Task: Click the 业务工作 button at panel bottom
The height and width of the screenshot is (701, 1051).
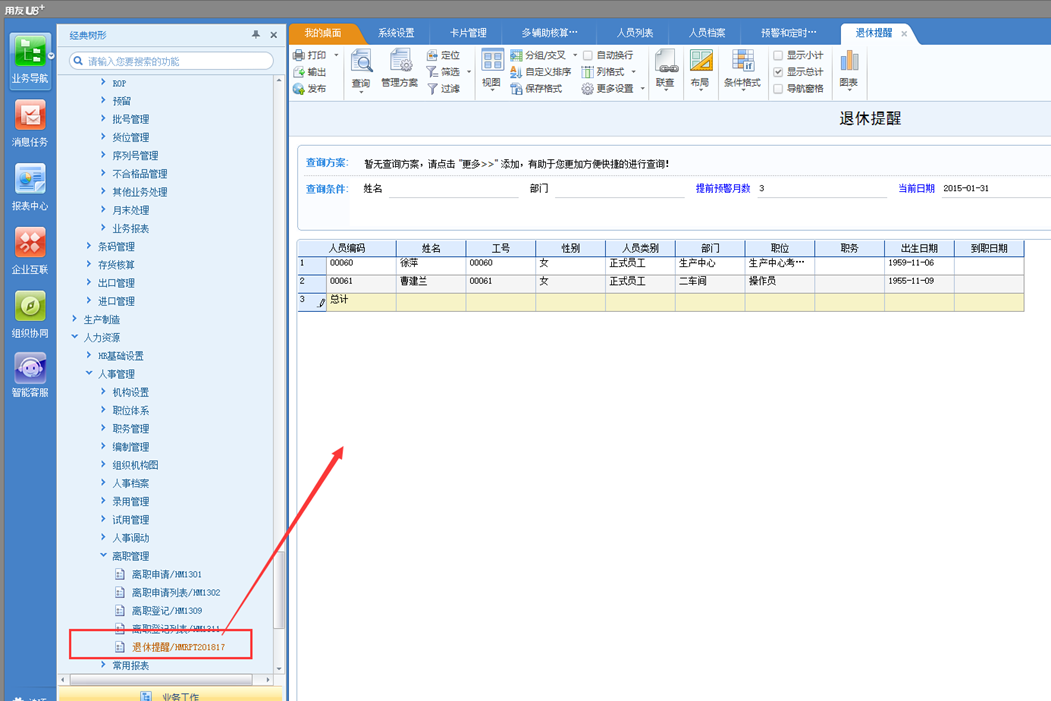Action: tap(172, 696)
